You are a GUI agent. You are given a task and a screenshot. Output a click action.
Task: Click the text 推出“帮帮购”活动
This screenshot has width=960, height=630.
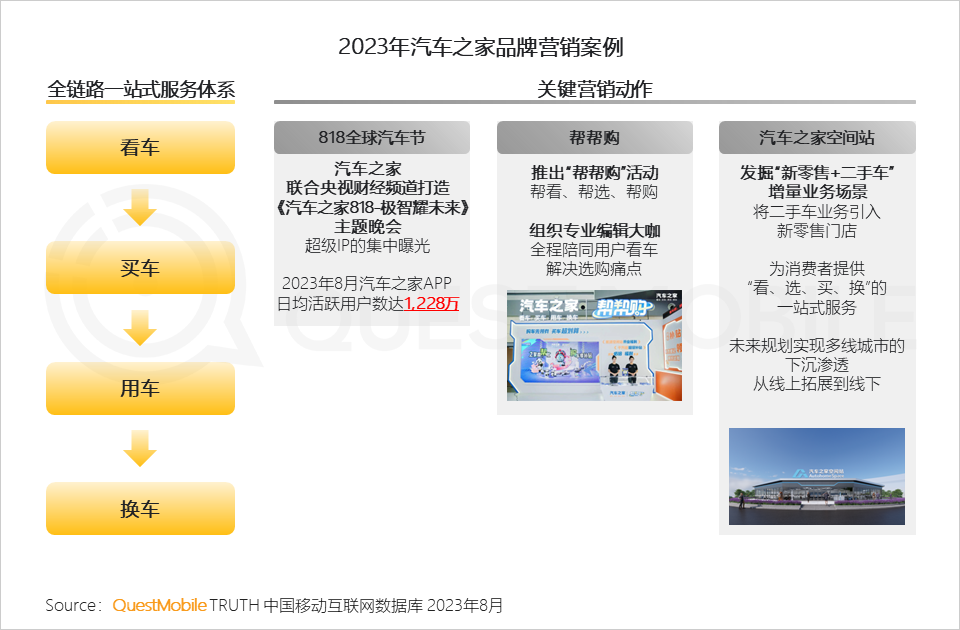[x=594, y=173]
